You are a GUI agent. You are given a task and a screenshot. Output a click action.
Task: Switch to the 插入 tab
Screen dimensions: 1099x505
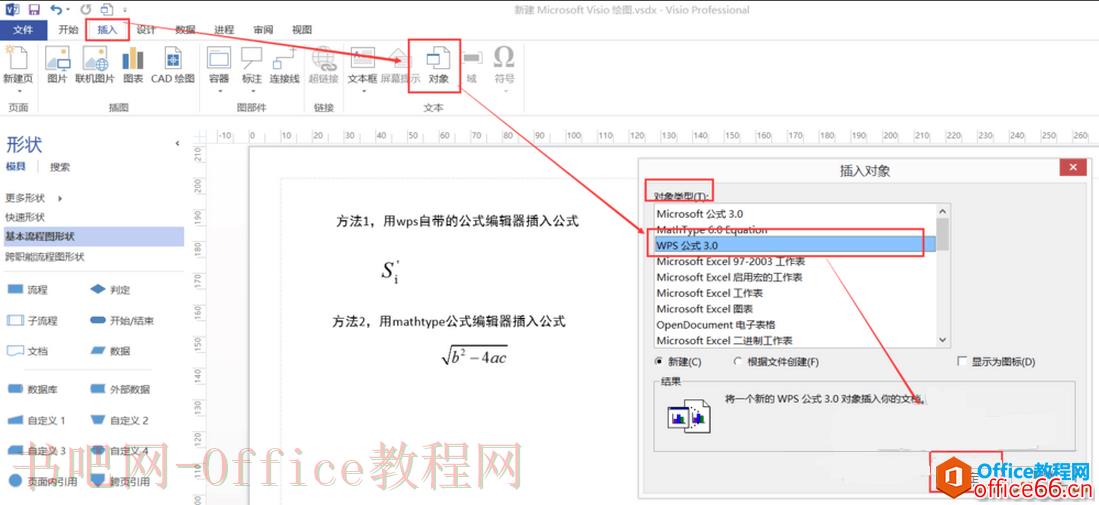pyautogui.click(x=107, y=30)
